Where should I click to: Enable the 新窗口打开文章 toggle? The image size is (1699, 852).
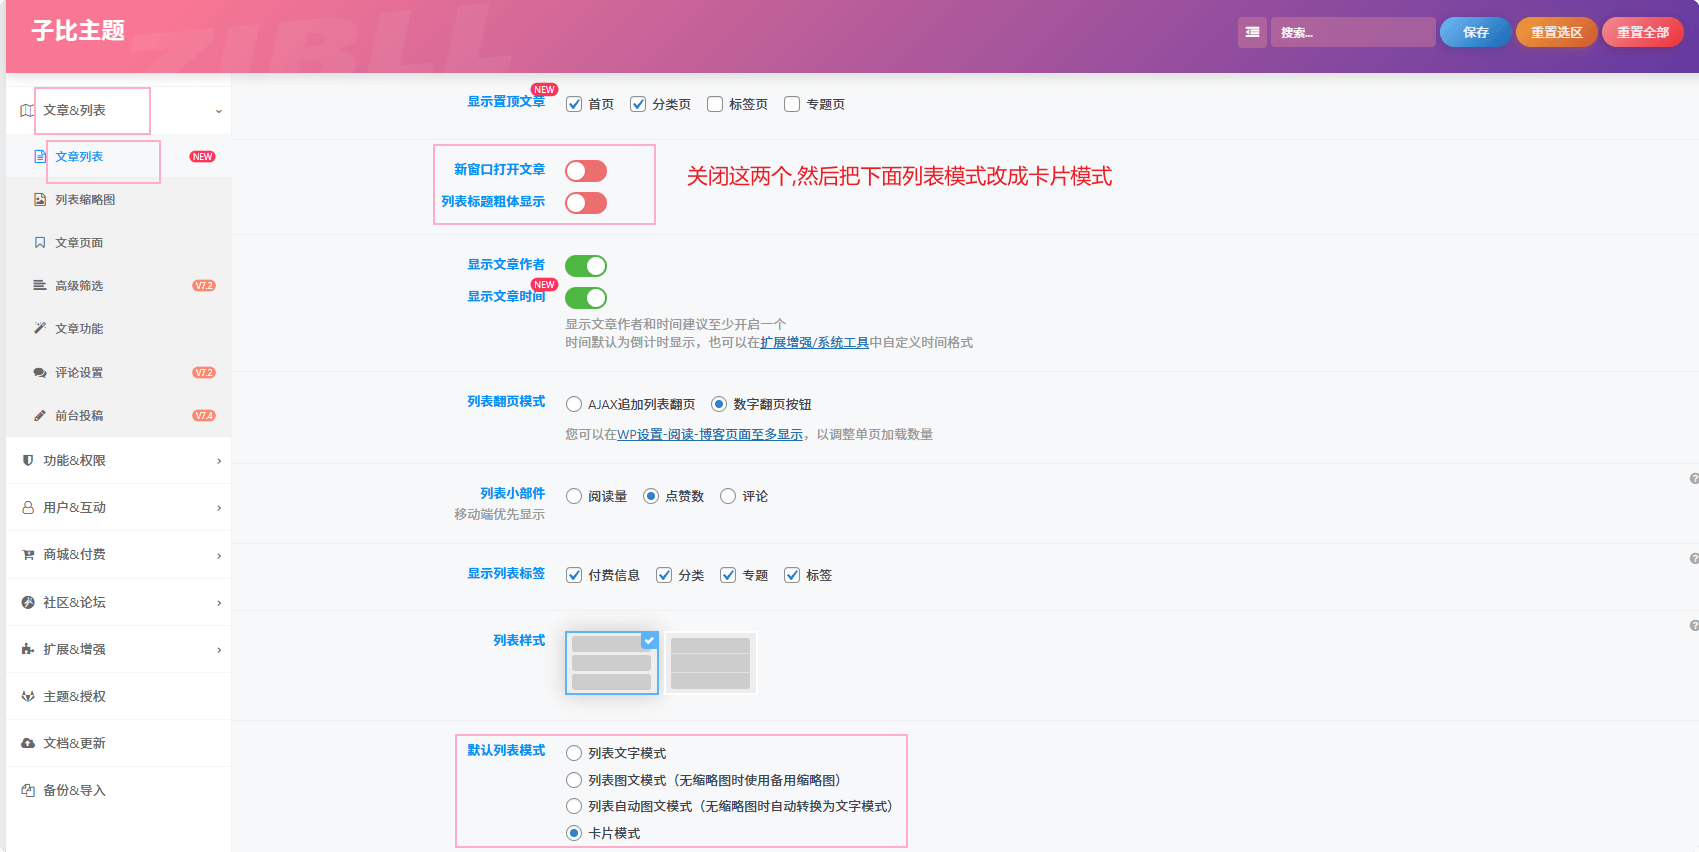point(586,171)
